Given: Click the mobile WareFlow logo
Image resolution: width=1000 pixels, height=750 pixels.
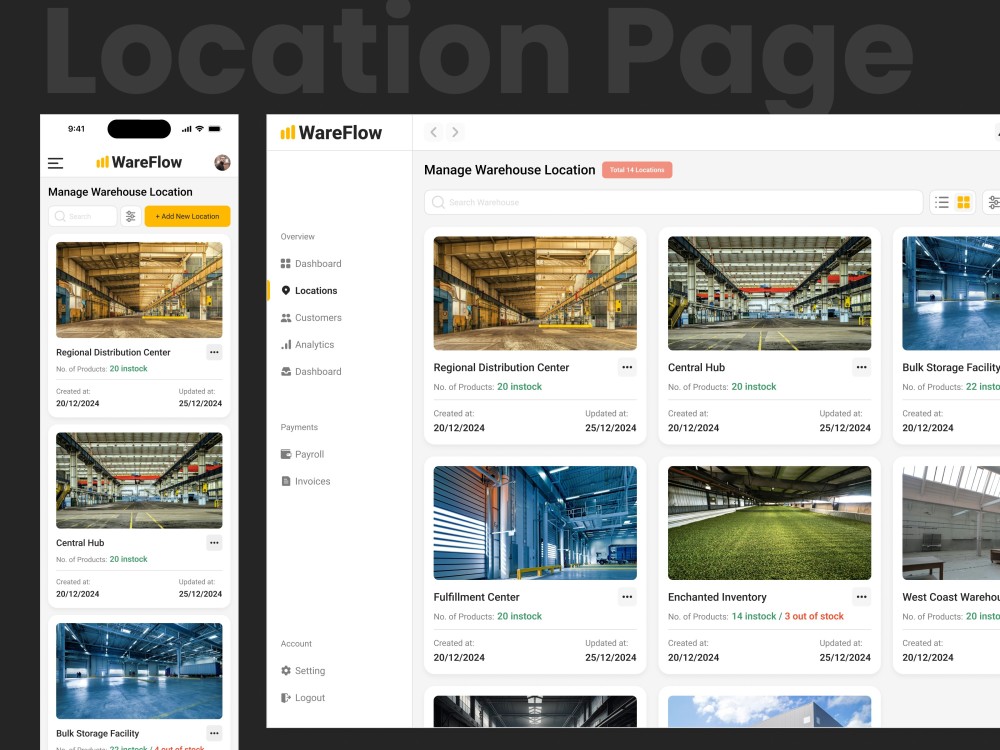Looking at the screenshot, I should pyautogui.click(x=139, y=162).
